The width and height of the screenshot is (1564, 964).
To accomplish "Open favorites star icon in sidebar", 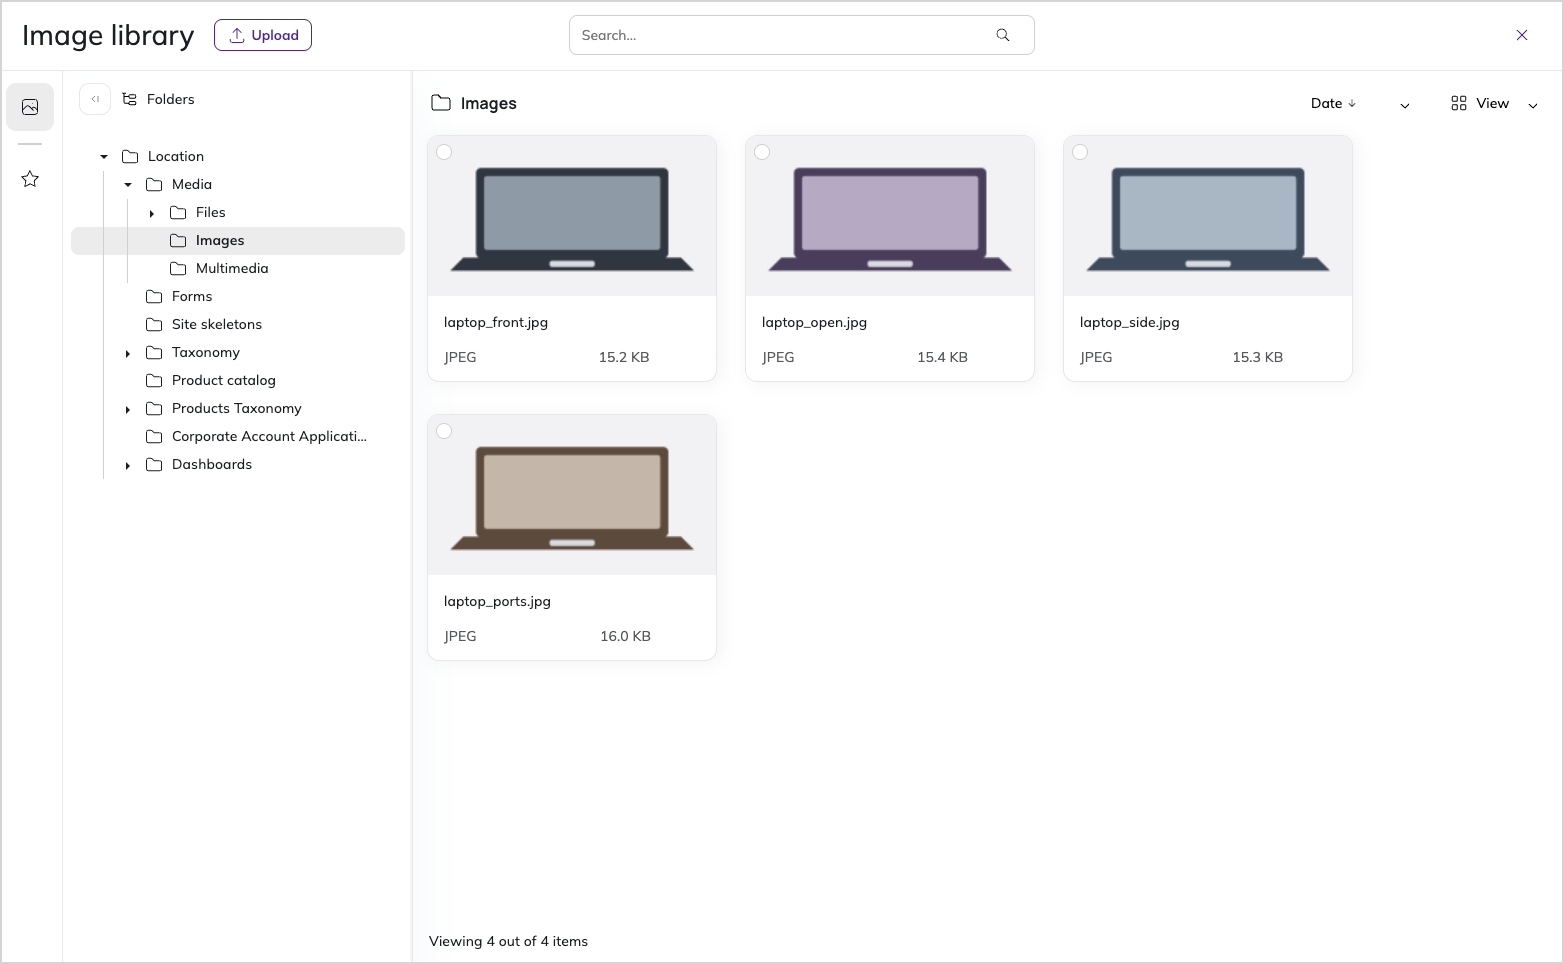I will click(30, 179).
